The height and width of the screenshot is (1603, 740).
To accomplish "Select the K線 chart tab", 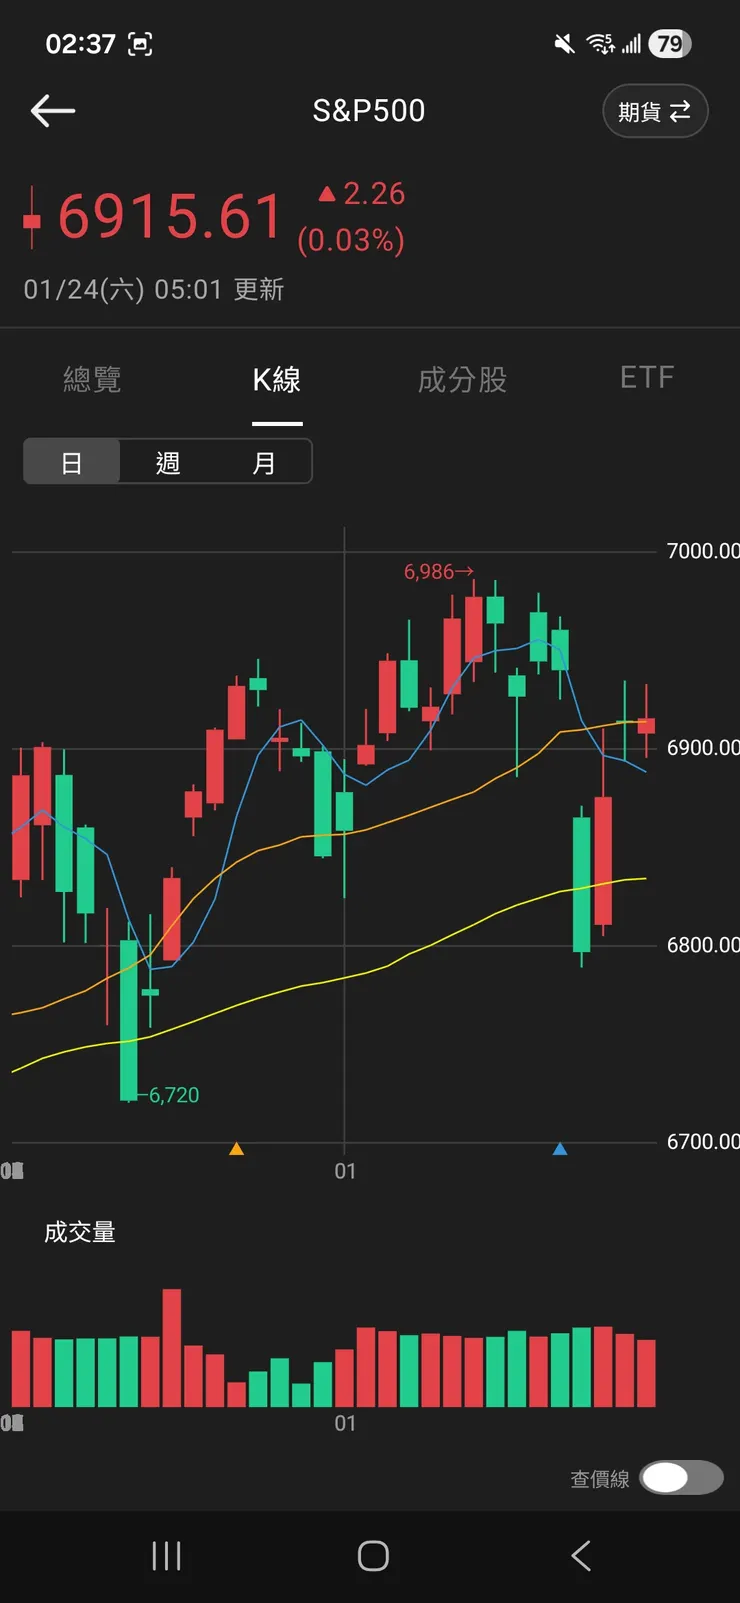I will point(277,380).
